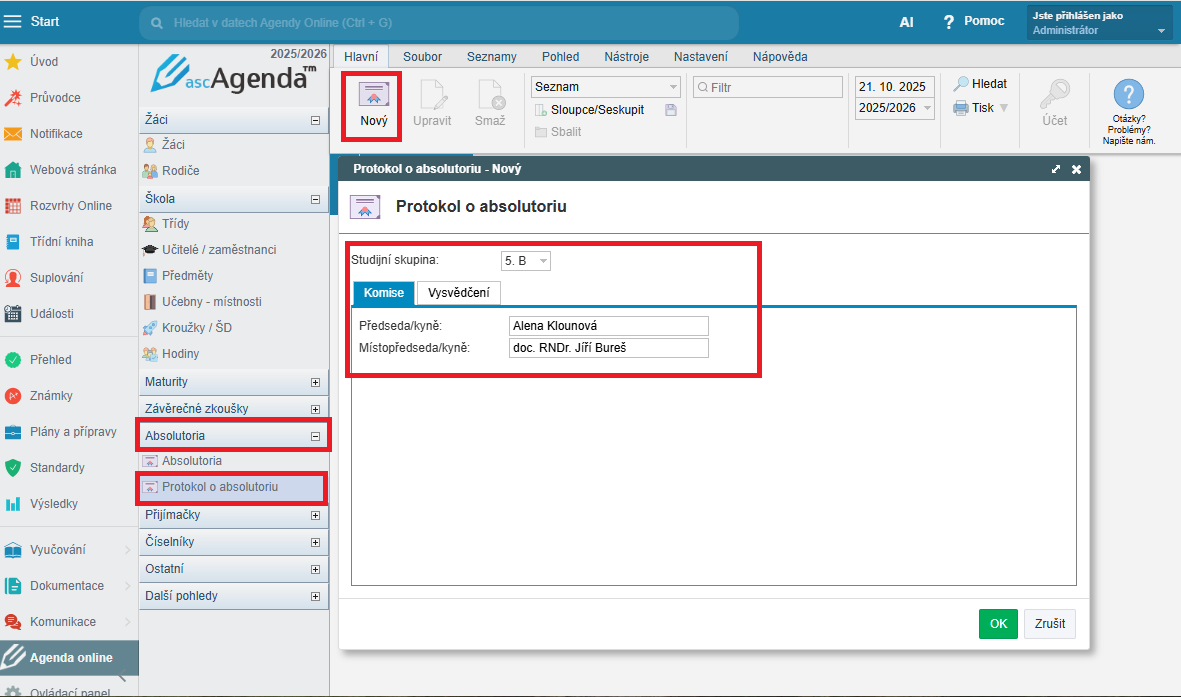This screenshot has width=1181, height=697.
Task: Collapse the Absolutoria section
Action: tap(316, 436)
